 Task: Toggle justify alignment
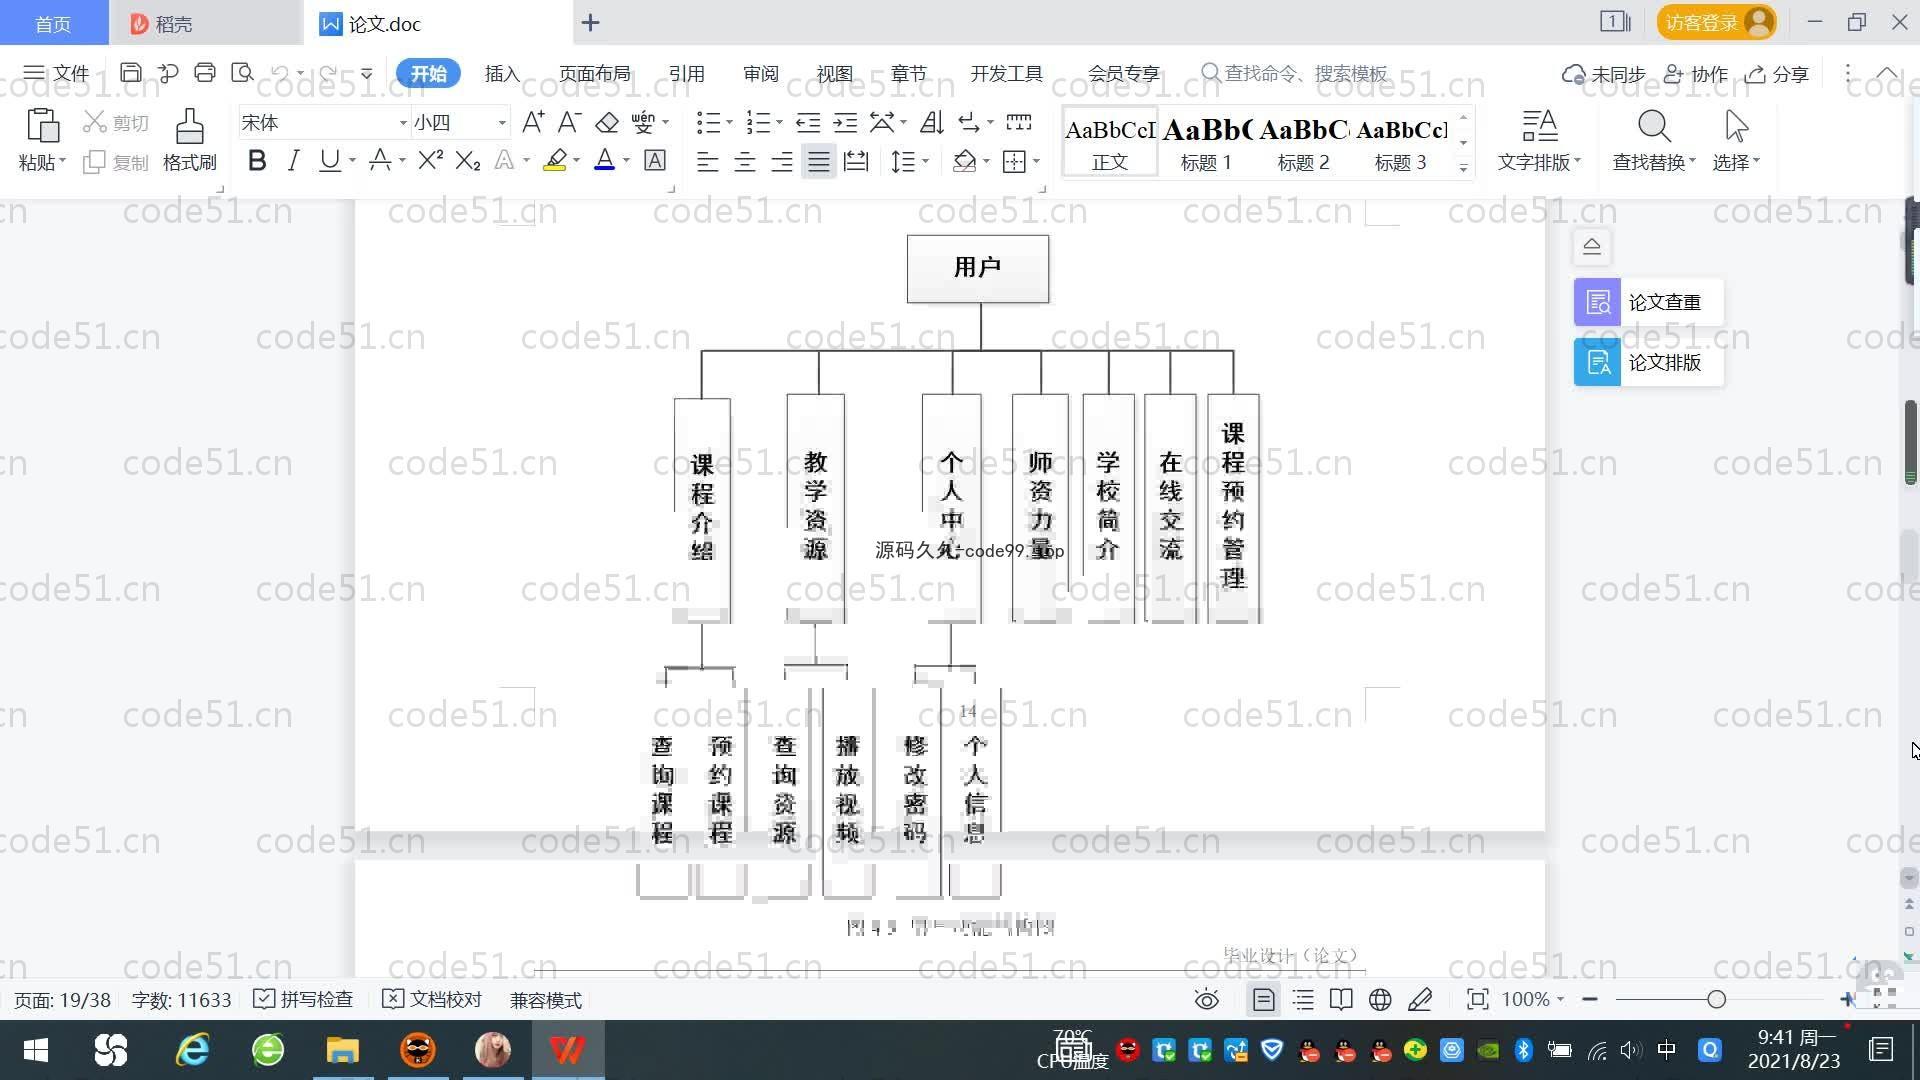(819, 161)
